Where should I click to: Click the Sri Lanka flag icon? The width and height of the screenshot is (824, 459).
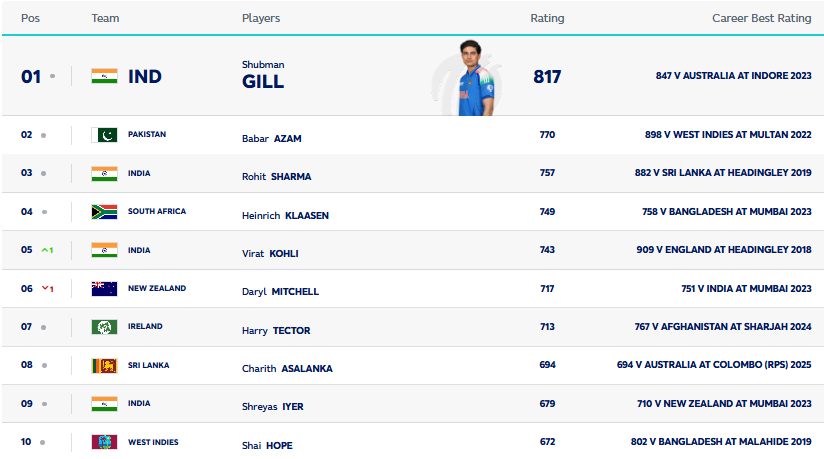coord(104,365)
